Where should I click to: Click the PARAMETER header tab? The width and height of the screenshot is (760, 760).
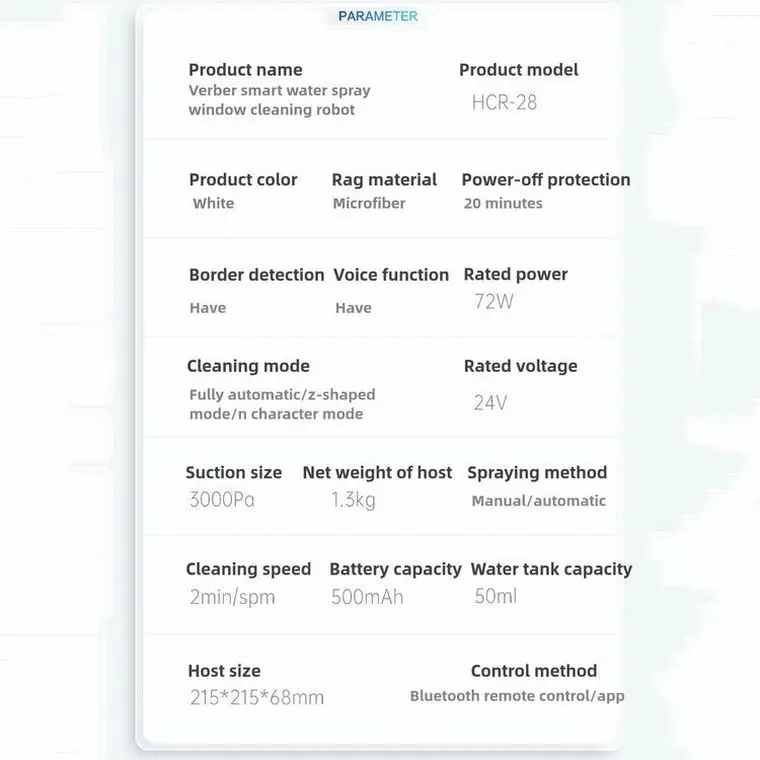(378, 16)
